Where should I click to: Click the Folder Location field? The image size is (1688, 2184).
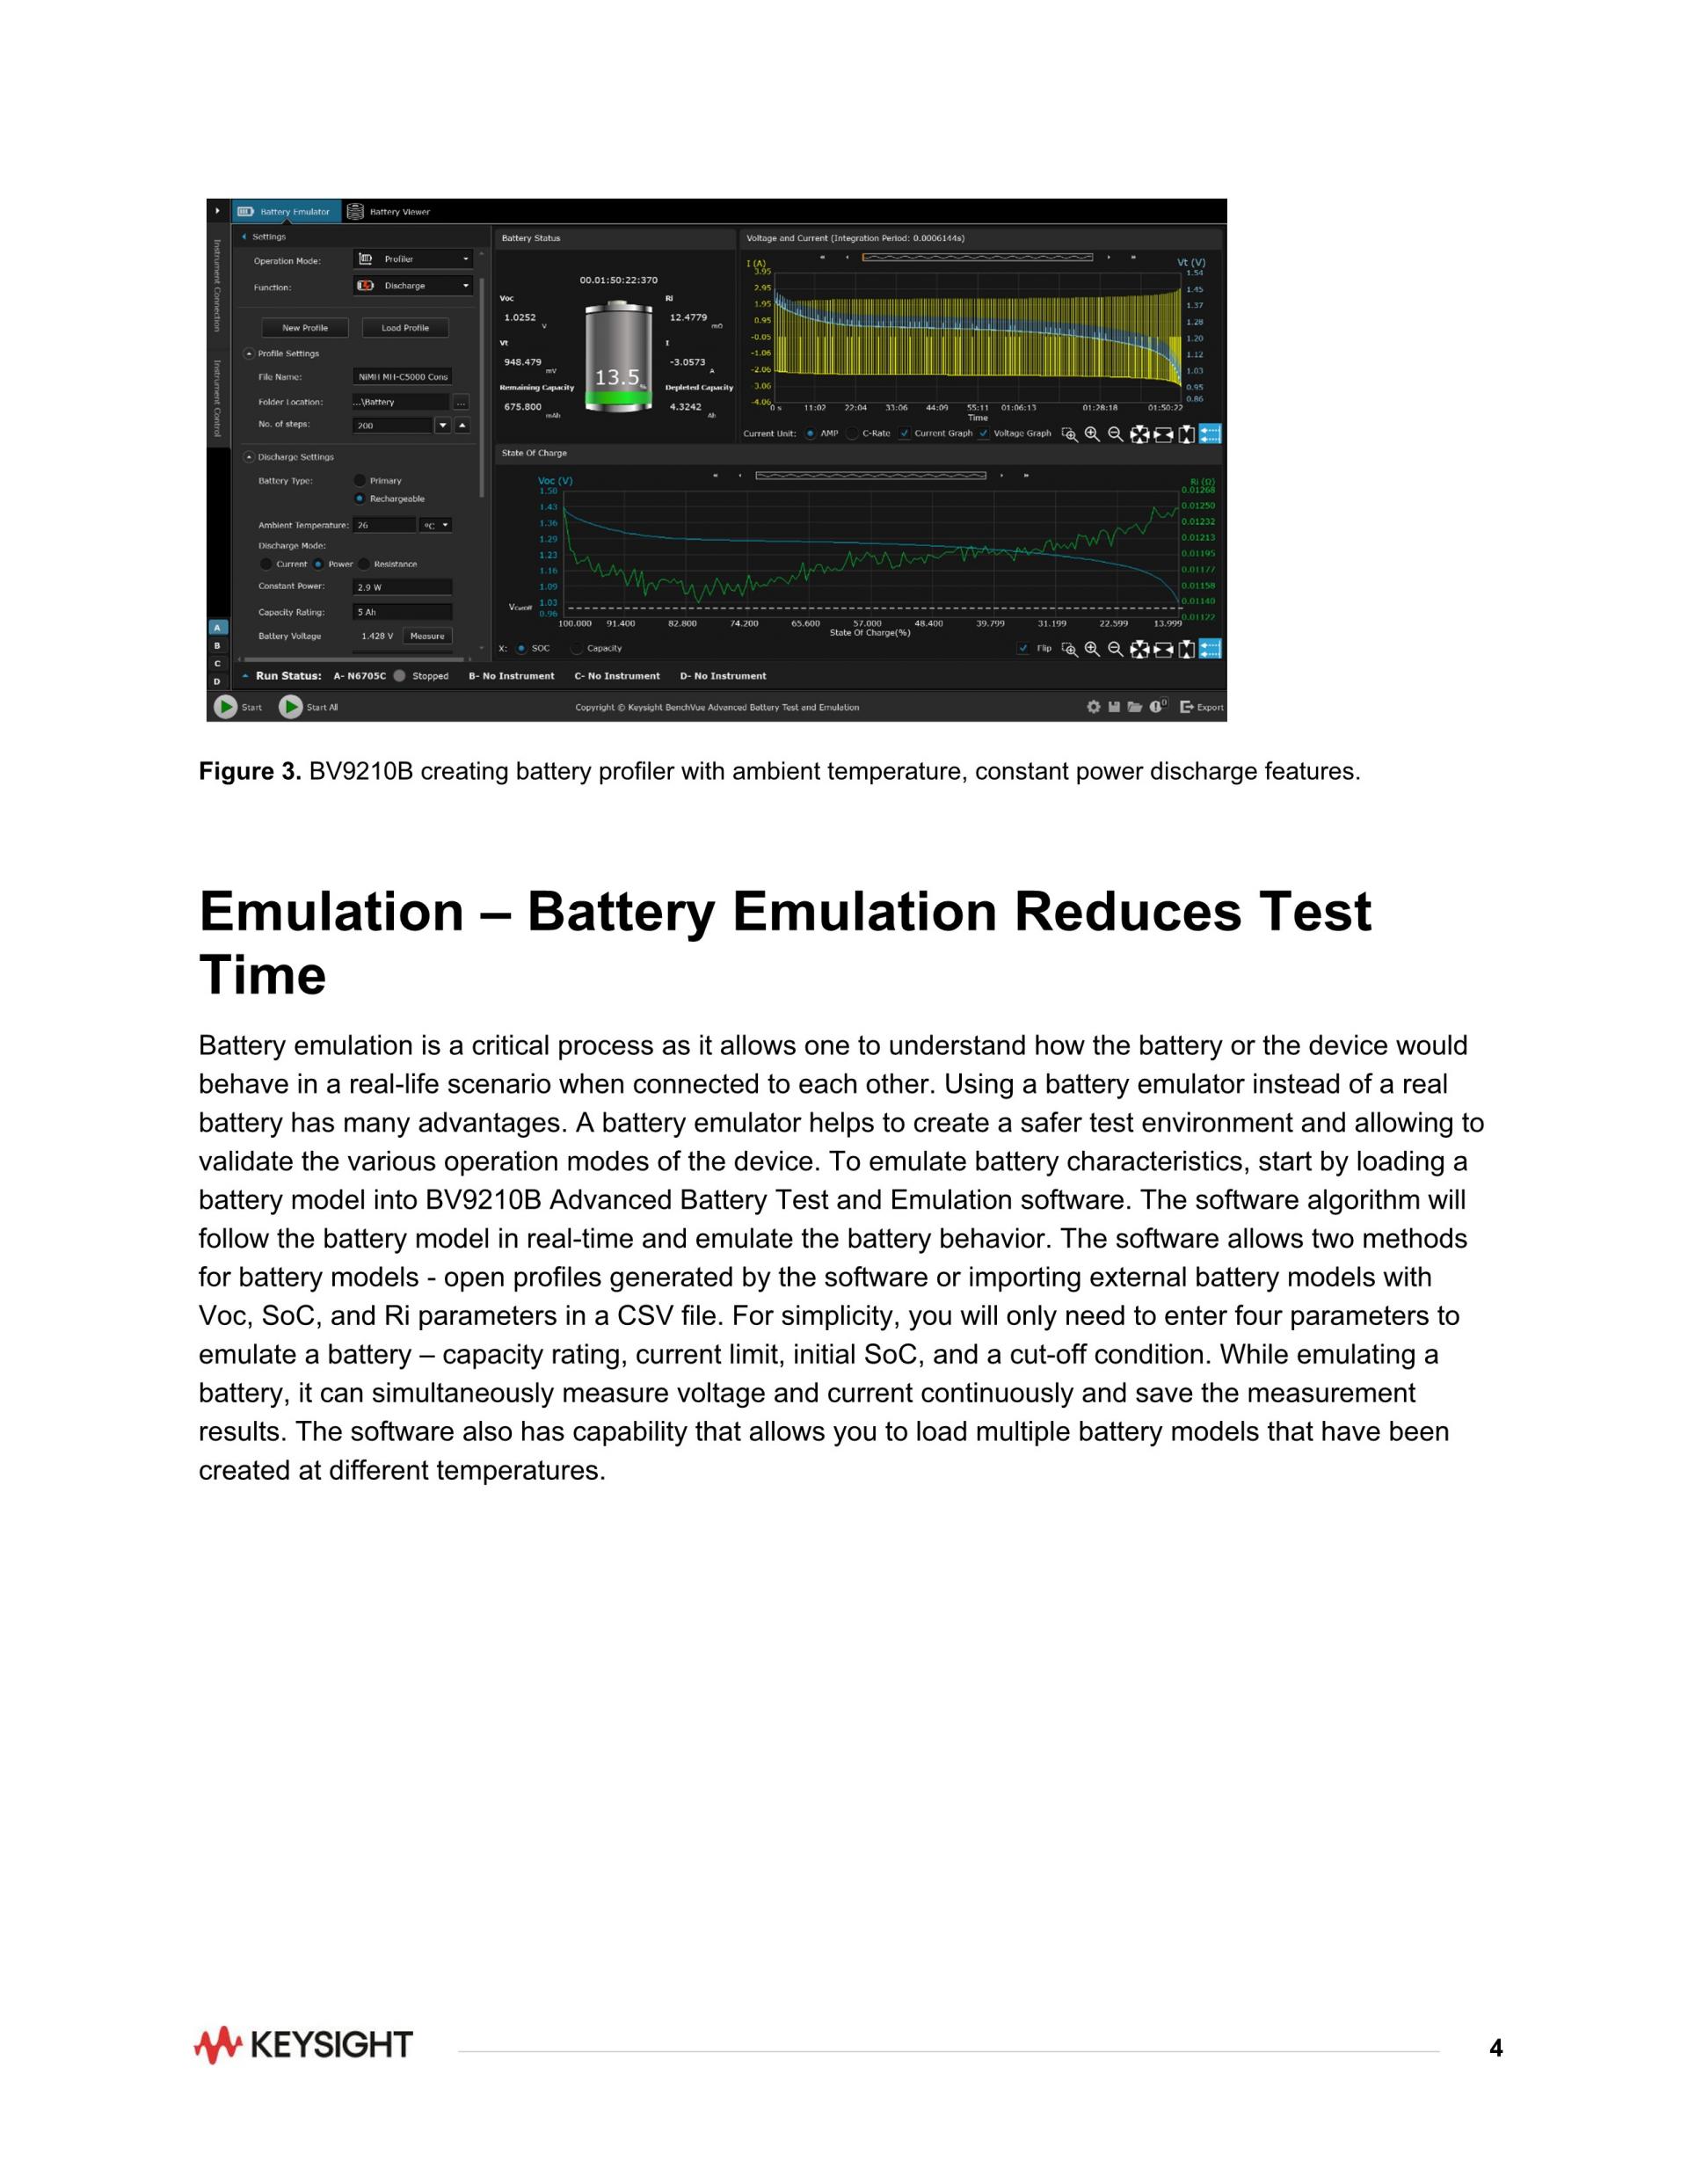400,402
